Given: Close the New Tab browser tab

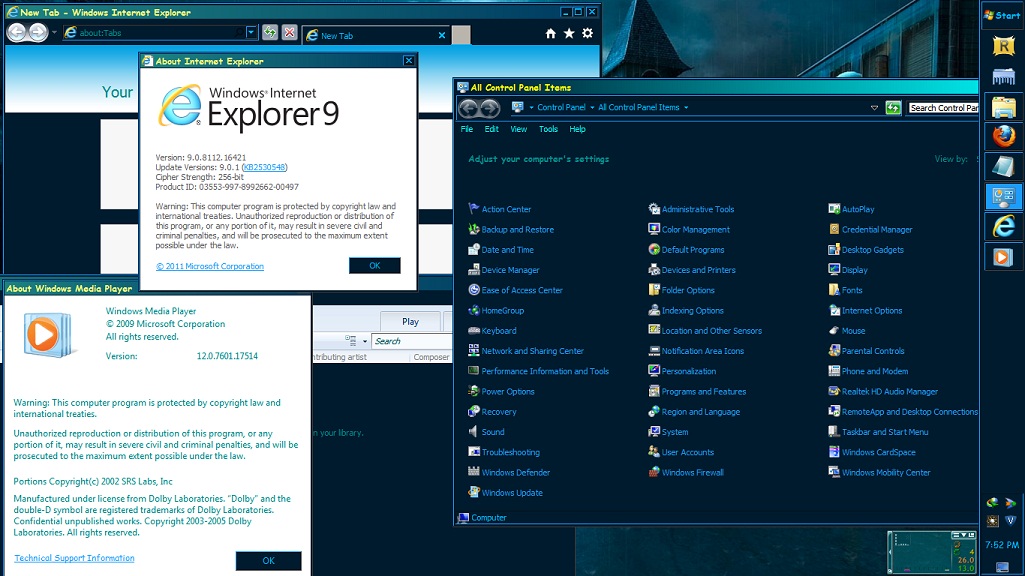Looking at the screenshot, I should tap(442, 35).
